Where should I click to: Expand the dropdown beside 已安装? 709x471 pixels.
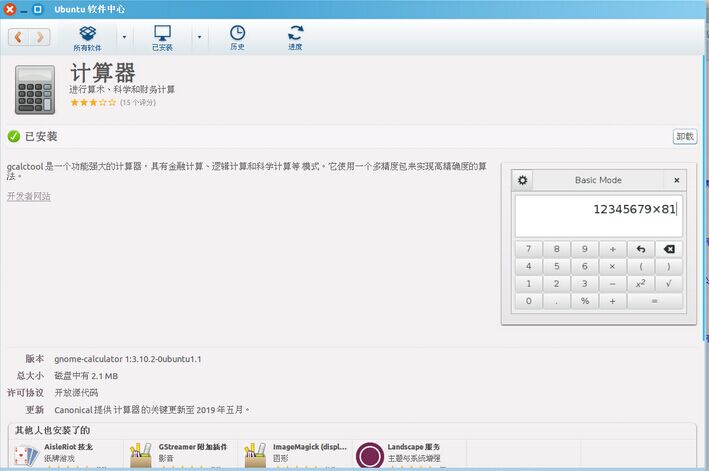coord(199,38)
